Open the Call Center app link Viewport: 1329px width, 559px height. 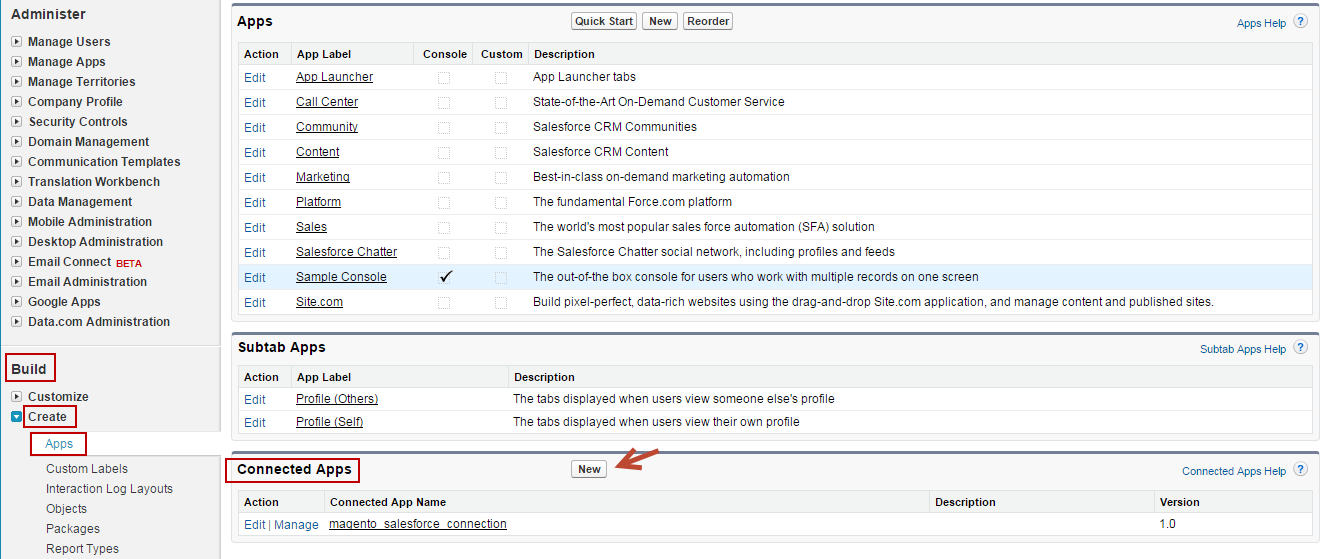(x=327, y=102)
